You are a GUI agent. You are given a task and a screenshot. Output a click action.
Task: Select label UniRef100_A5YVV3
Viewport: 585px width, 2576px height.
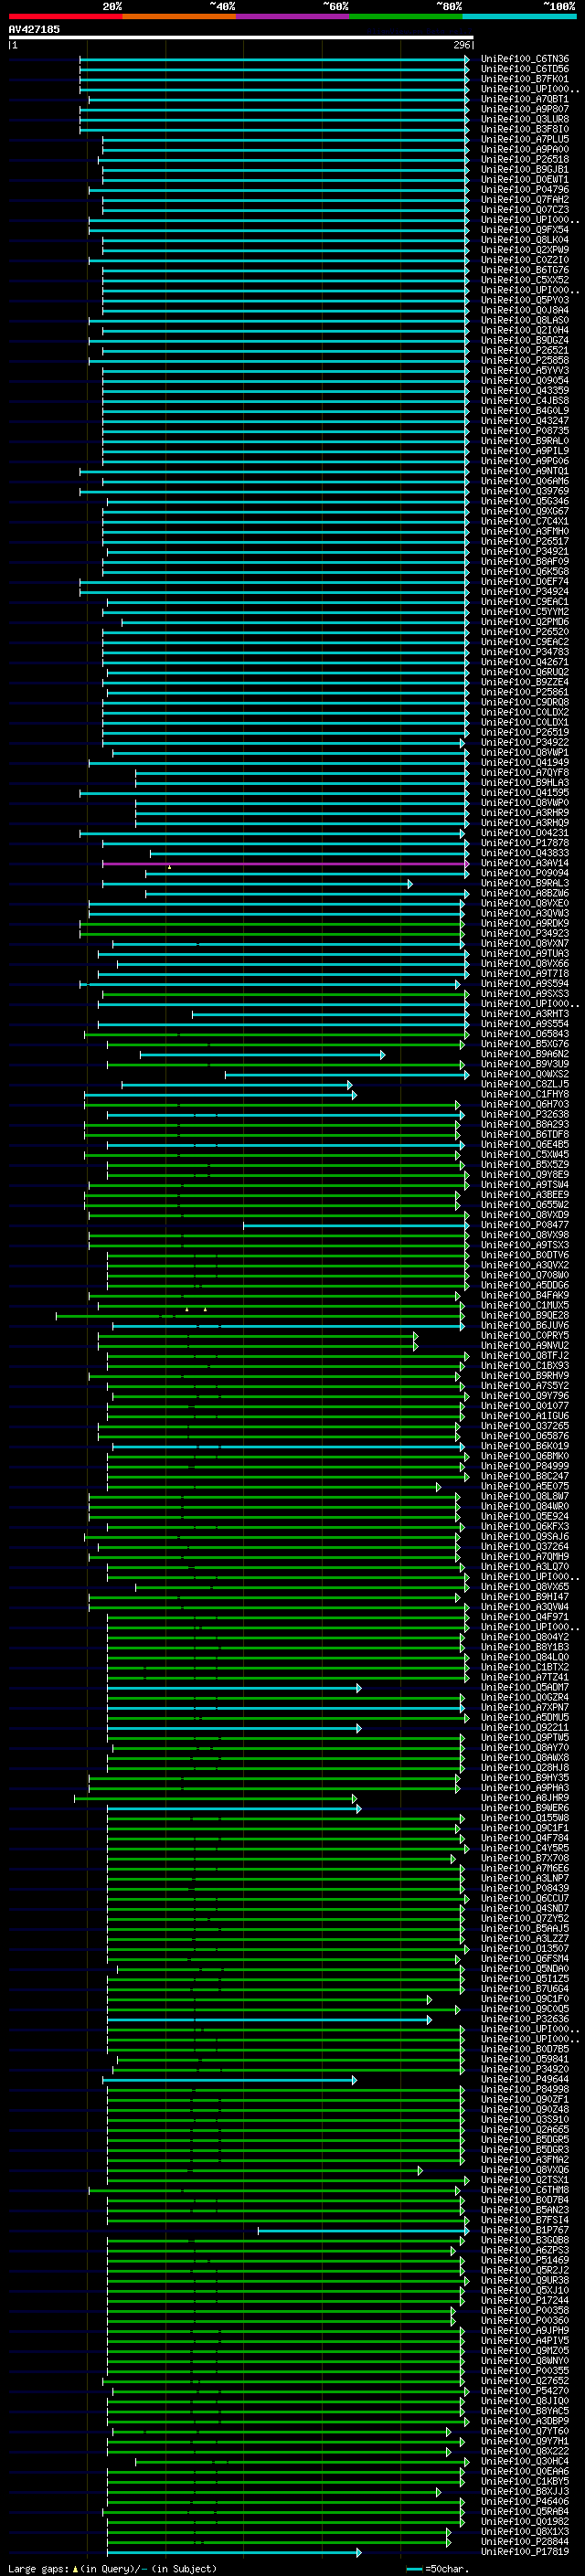click(525, 370)
